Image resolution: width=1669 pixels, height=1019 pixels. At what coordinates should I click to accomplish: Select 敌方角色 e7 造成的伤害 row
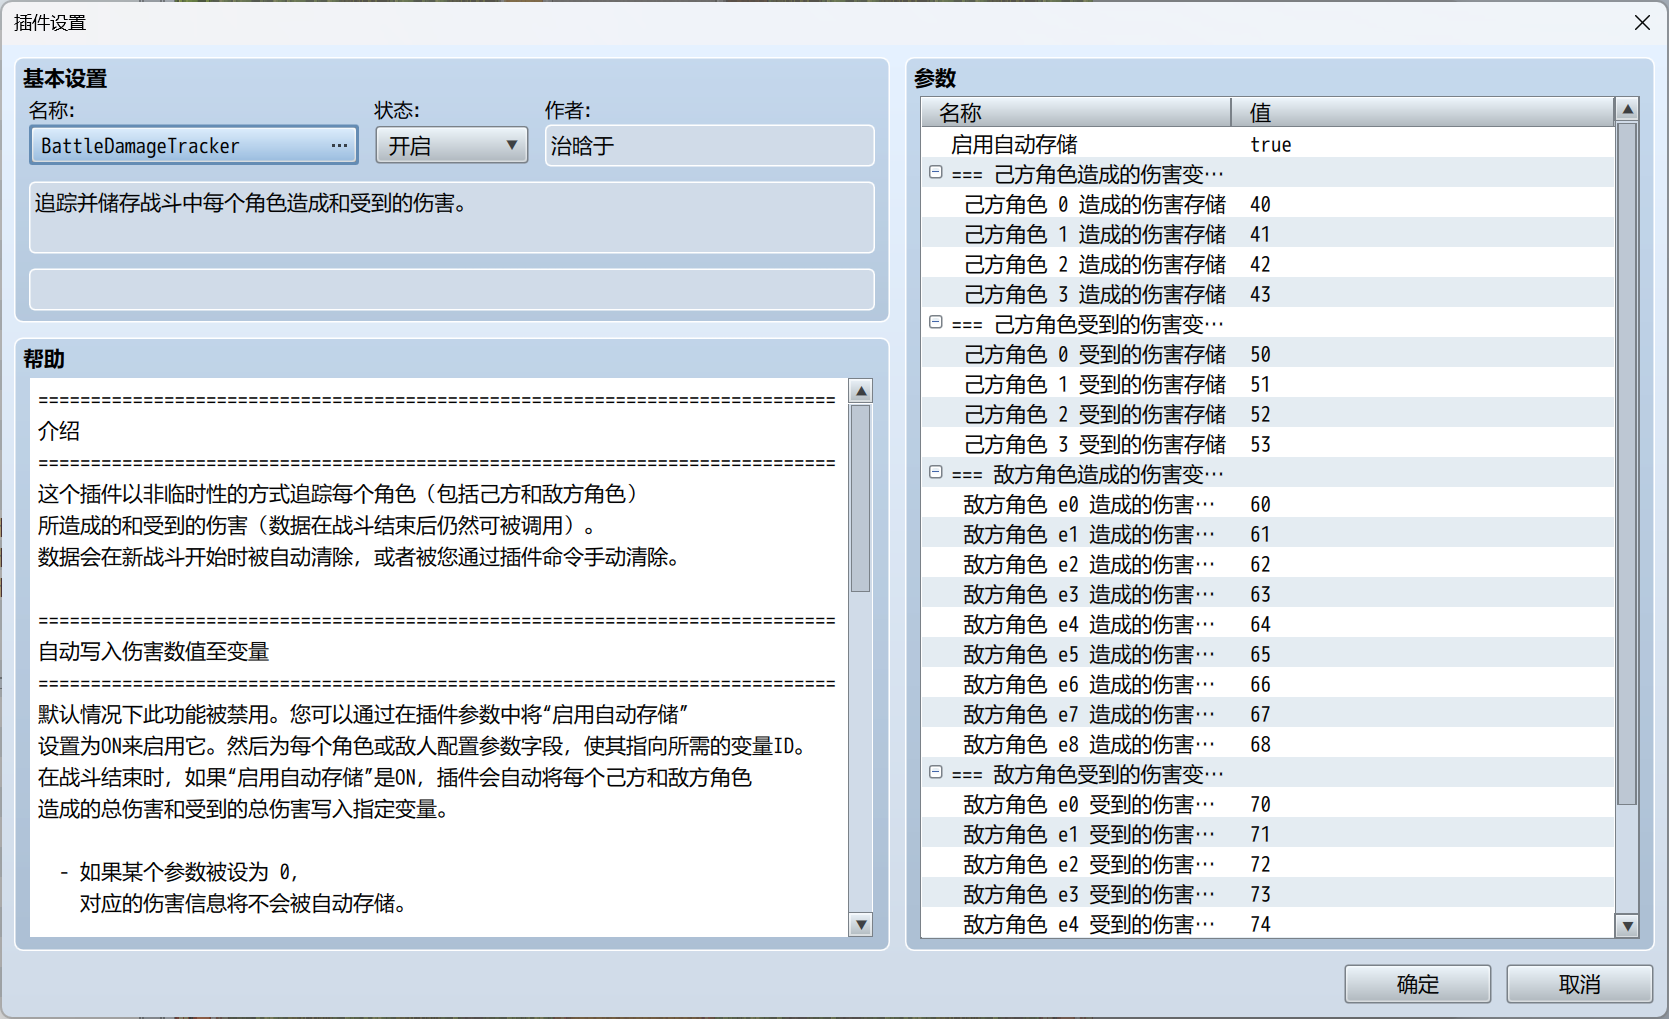click(x=1268, y=714)
